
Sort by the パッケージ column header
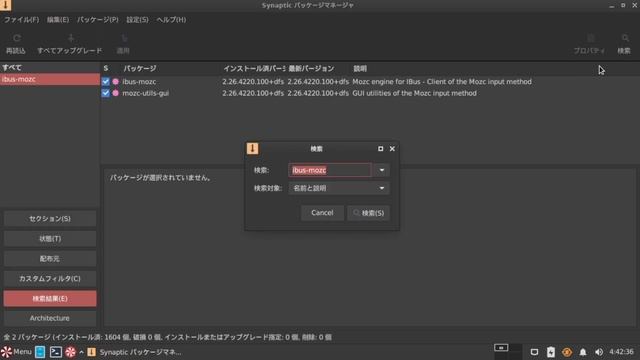click(x=140, y=68)
